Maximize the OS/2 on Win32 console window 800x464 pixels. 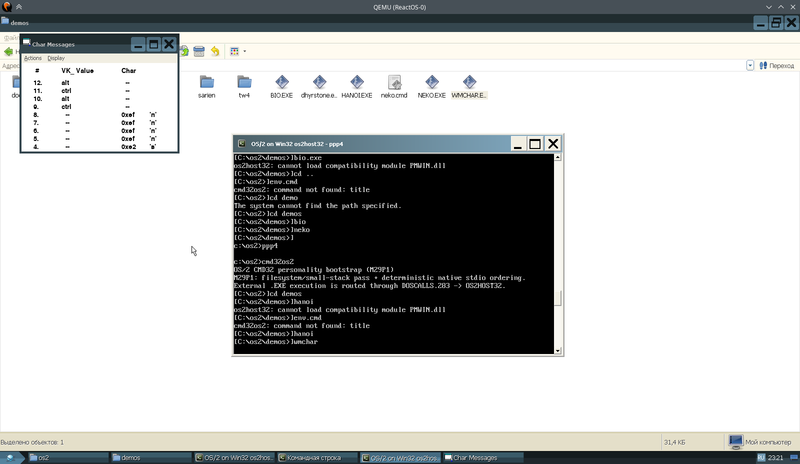pos(535,144)
